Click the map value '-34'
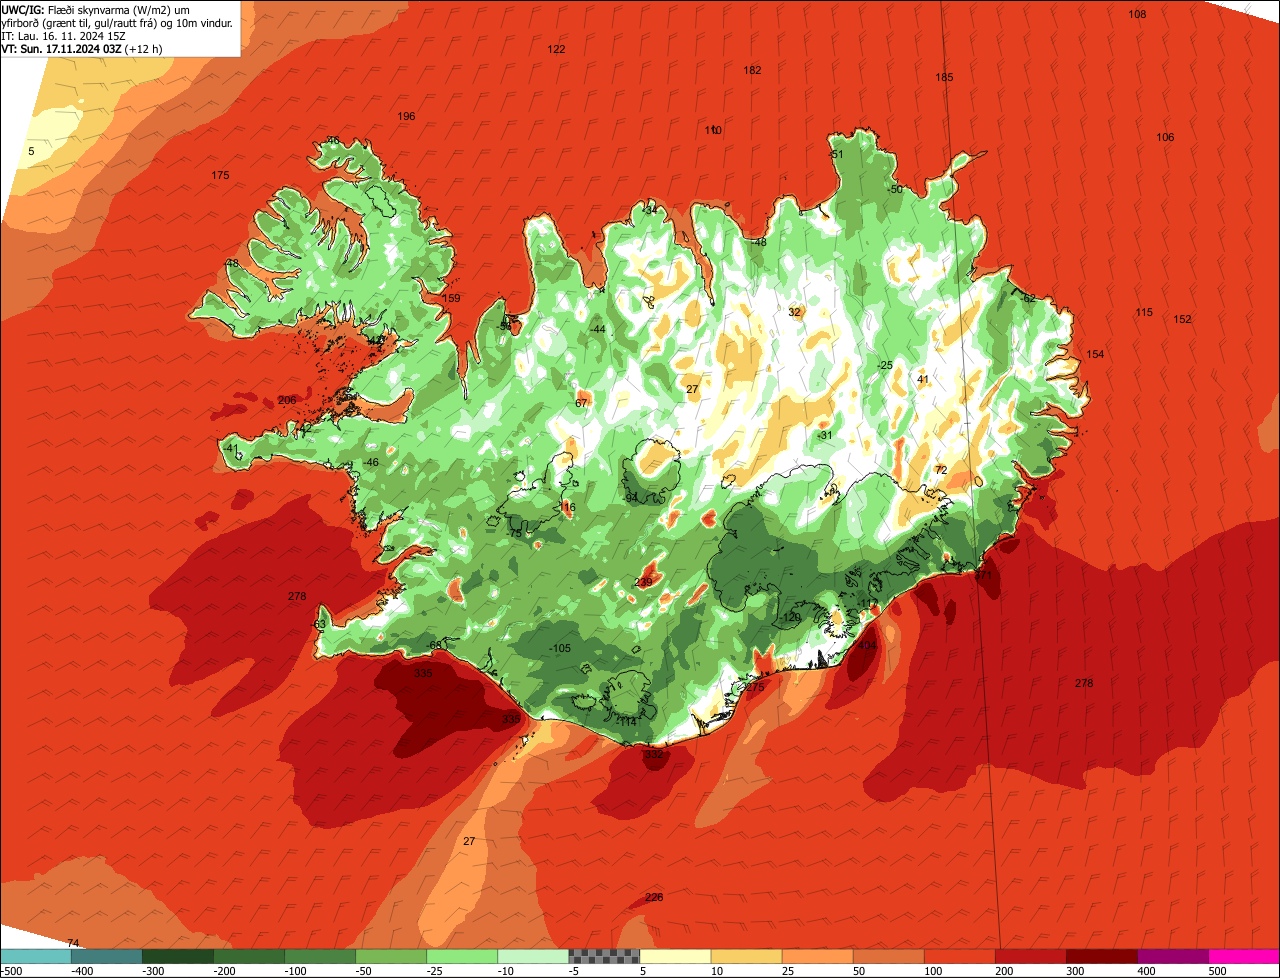The height and width of the screenshot is (978, 1280). pos(650,210)
